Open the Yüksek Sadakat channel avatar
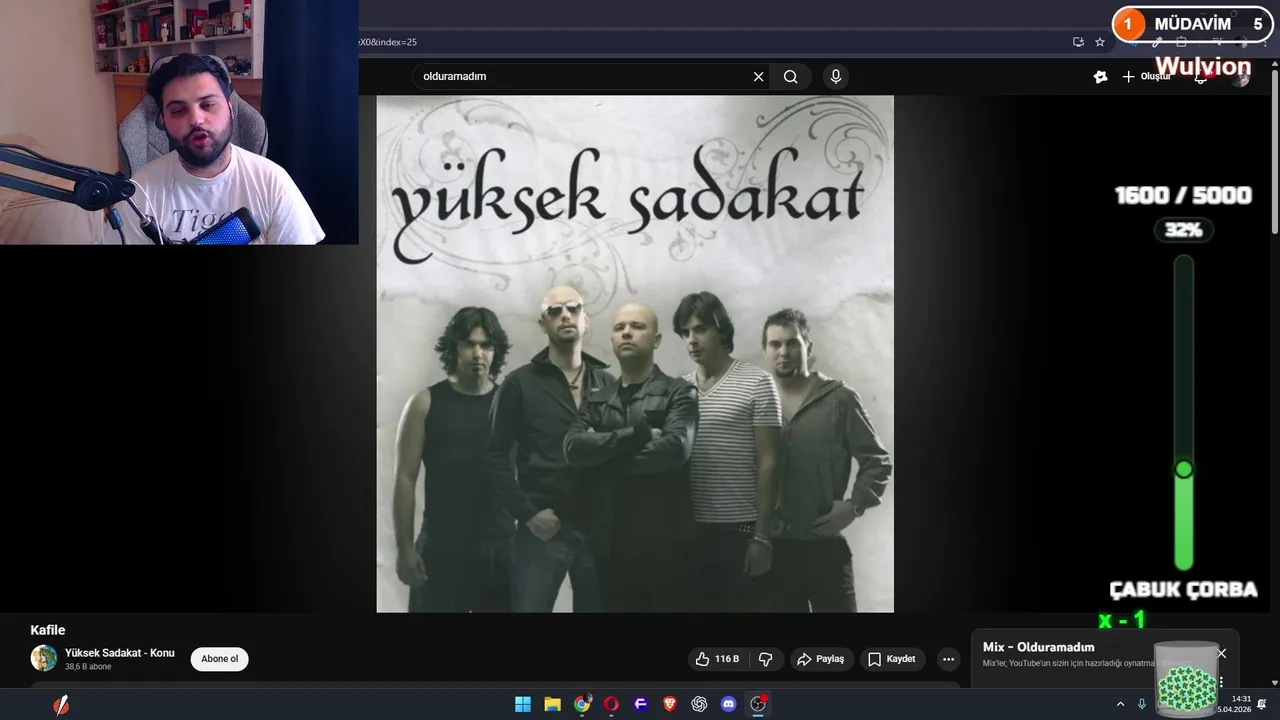Viewport: 1280px width, 720px height. coord(44,658)
